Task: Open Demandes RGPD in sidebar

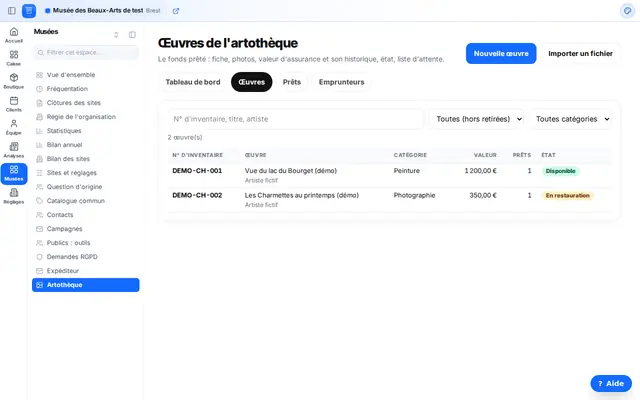Action: 86,257
